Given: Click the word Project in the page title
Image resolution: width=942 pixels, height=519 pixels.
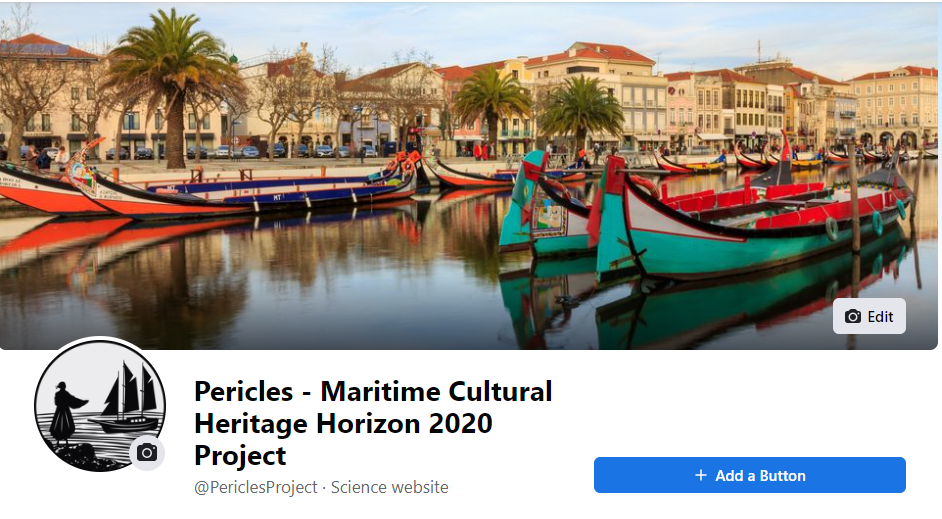Looking at the screenshot, I should tap(240, 456).
